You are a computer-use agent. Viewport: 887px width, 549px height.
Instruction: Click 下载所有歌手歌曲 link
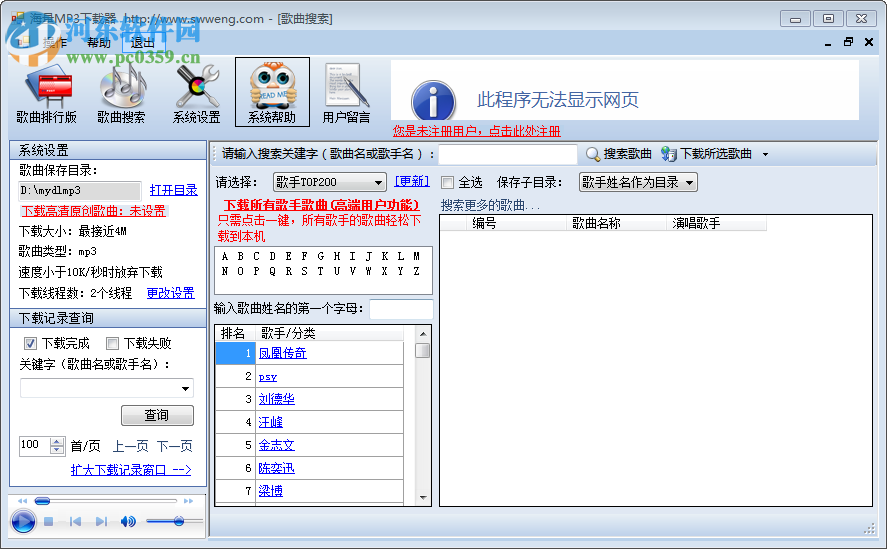click(321, 205)
